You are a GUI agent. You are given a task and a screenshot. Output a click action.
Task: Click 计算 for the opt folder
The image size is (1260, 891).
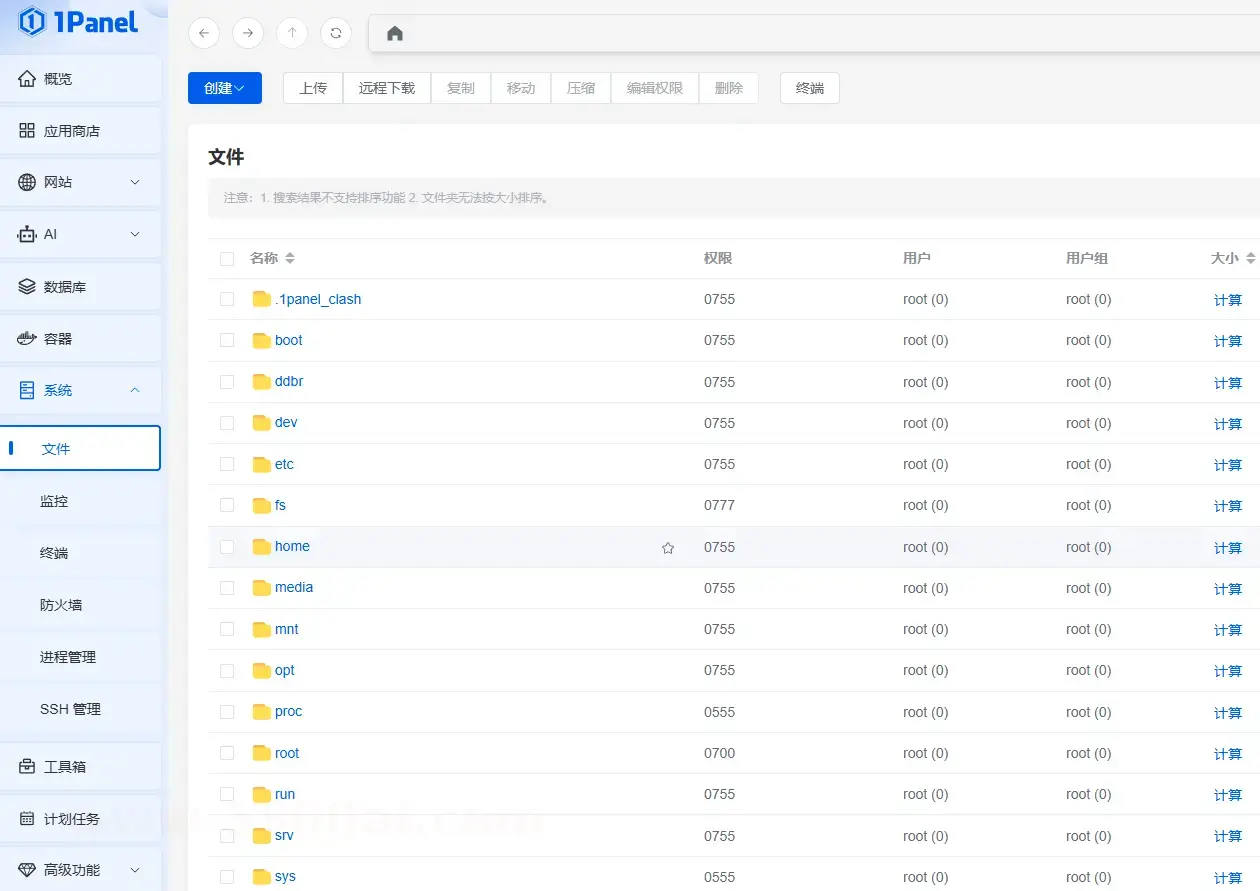click(x=1227, y=671)
